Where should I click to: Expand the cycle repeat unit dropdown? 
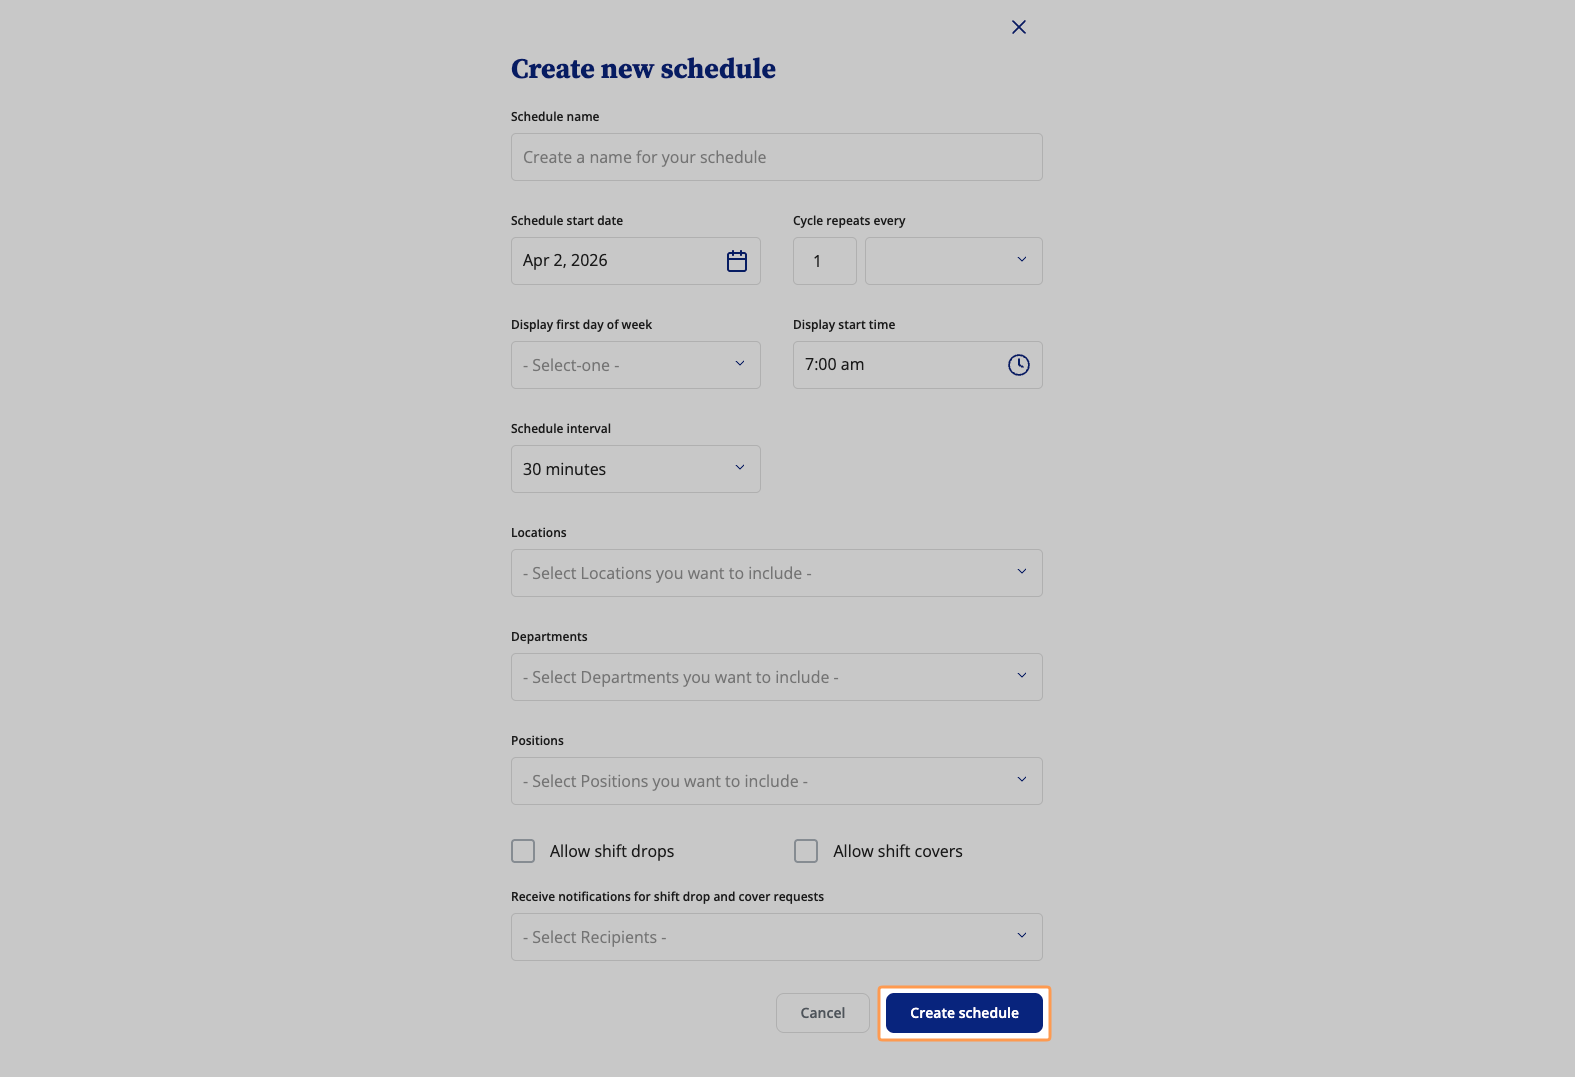click(x=953, y=261)
